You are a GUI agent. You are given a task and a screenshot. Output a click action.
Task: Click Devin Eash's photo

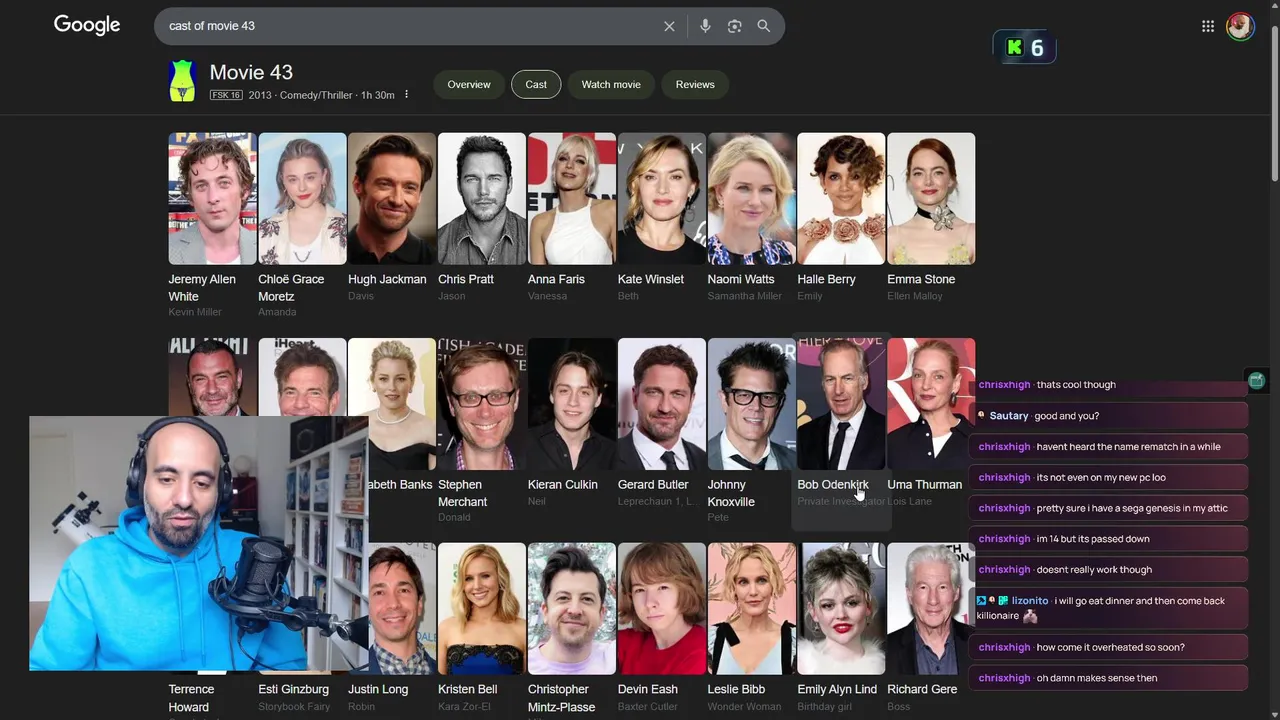tap(661, 609)
